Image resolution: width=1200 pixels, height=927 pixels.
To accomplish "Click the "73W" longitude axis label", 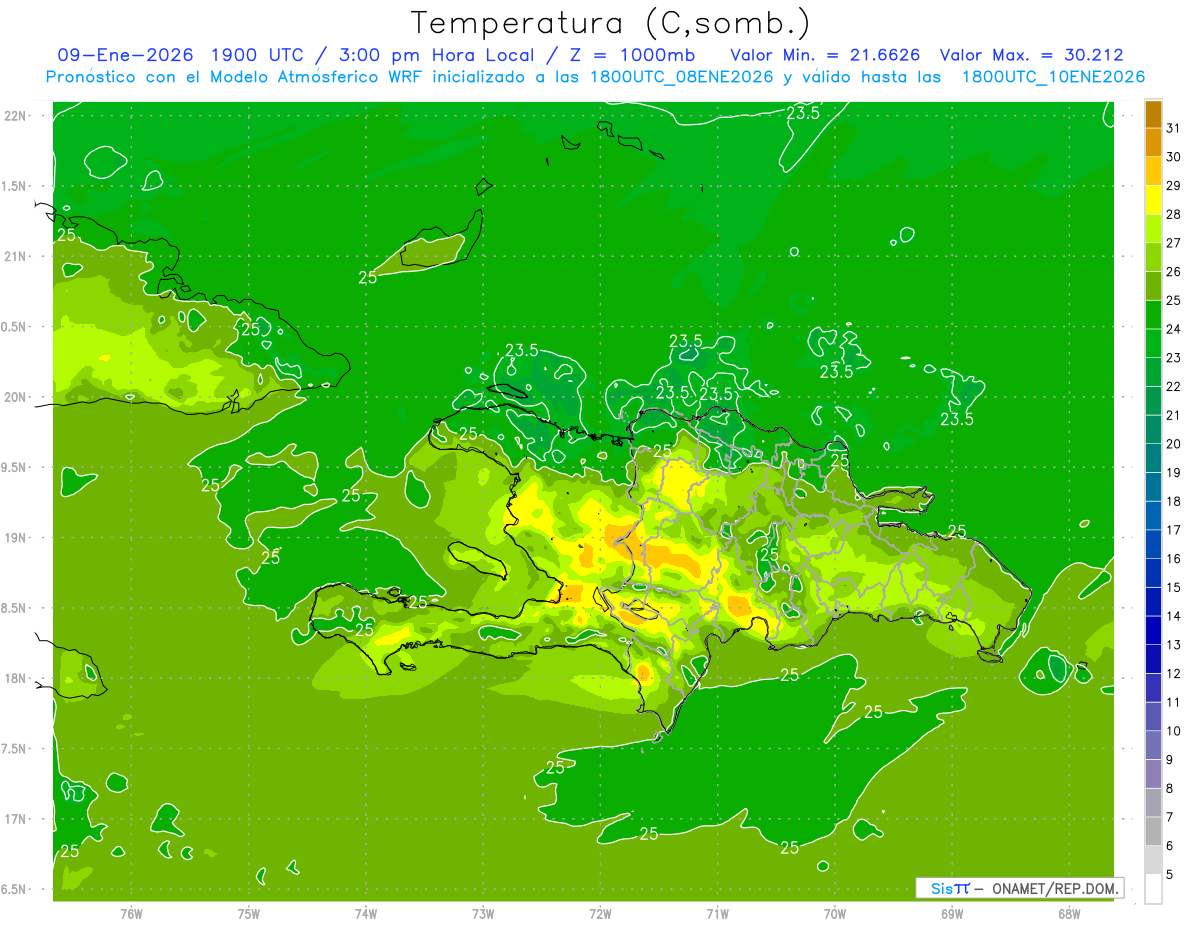I will pyautogui.click(x=483, y=914).
